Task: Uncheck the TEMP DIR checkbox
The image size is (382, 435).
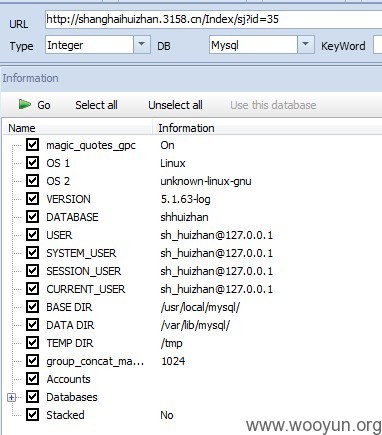Action: 32,343
